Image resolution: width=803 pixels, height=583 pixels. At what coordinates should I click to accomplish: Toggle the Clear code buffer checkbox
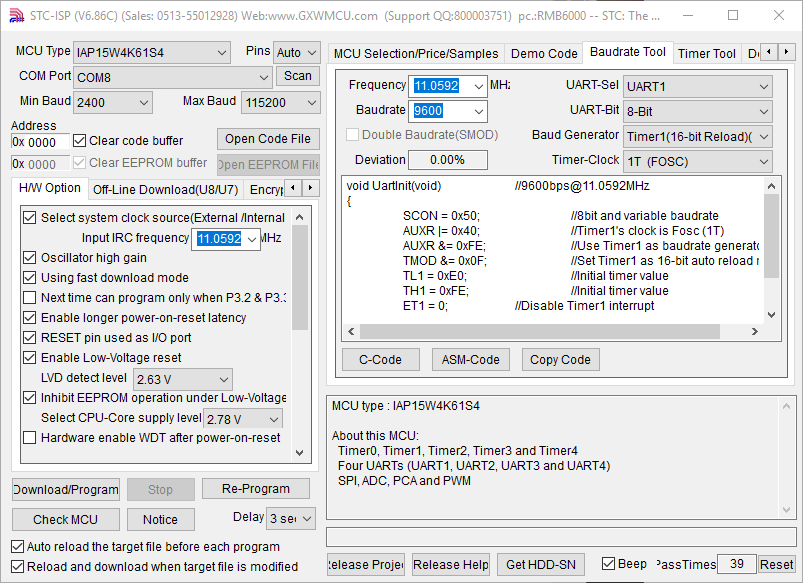point(82,141)
